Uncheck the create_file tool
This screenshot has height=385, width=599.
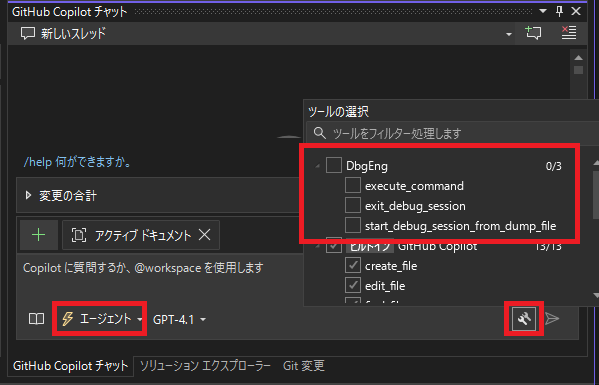pos(353,265)
